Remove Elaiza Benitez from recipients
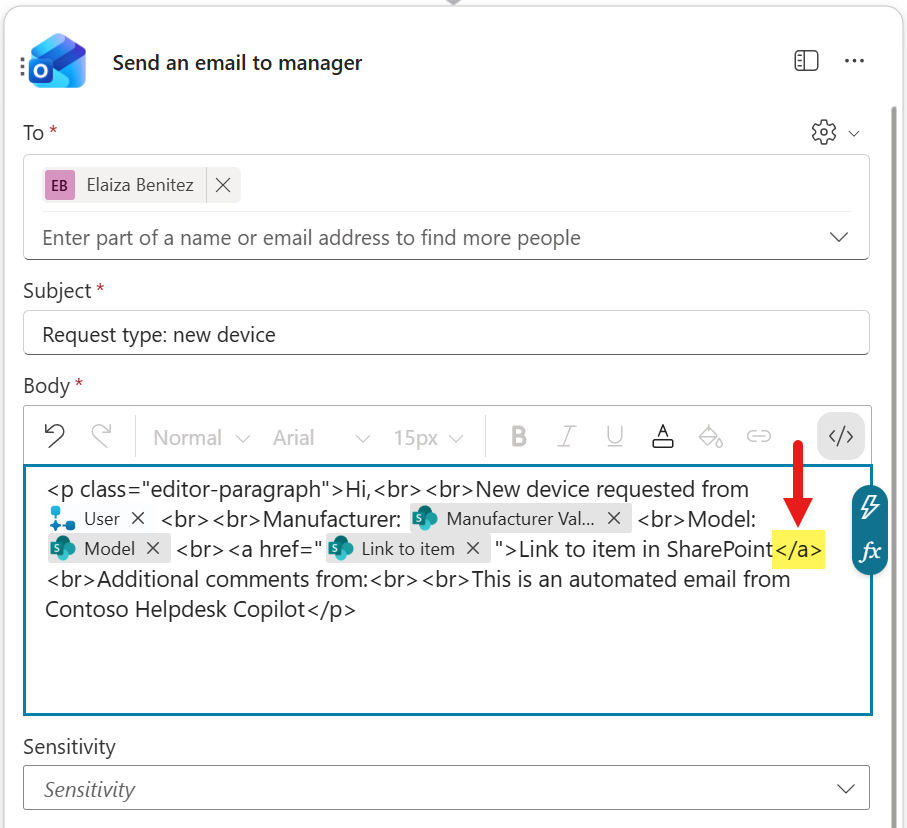 coord(223,185)
